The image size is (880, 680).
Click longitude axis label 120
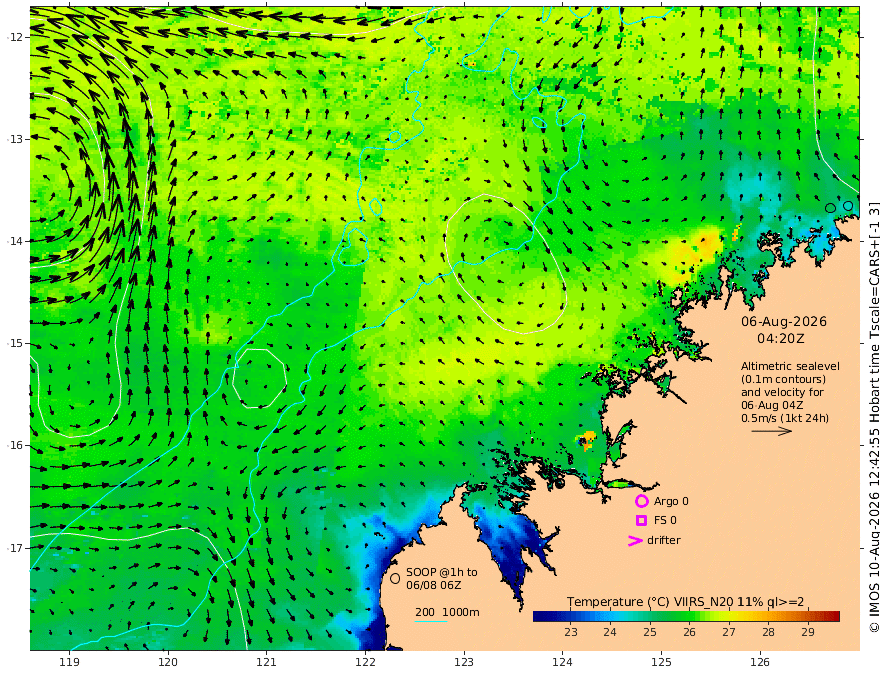click(x=168, y=663)
